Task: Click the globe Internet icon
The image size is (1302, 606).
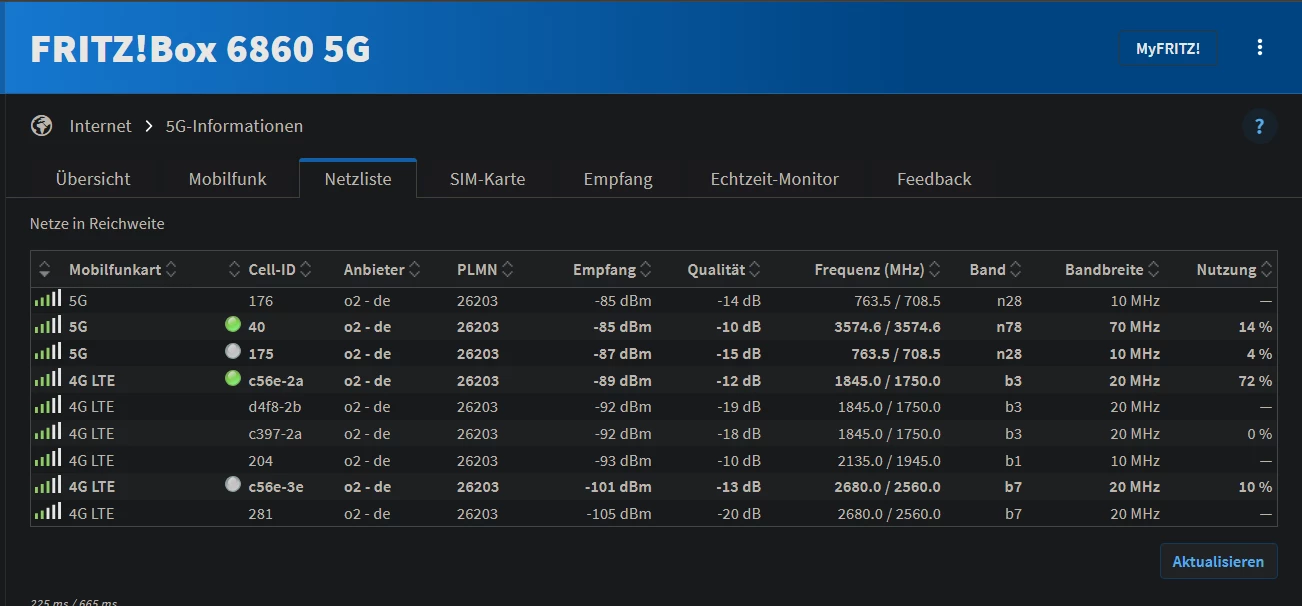Action: (41, 126)
